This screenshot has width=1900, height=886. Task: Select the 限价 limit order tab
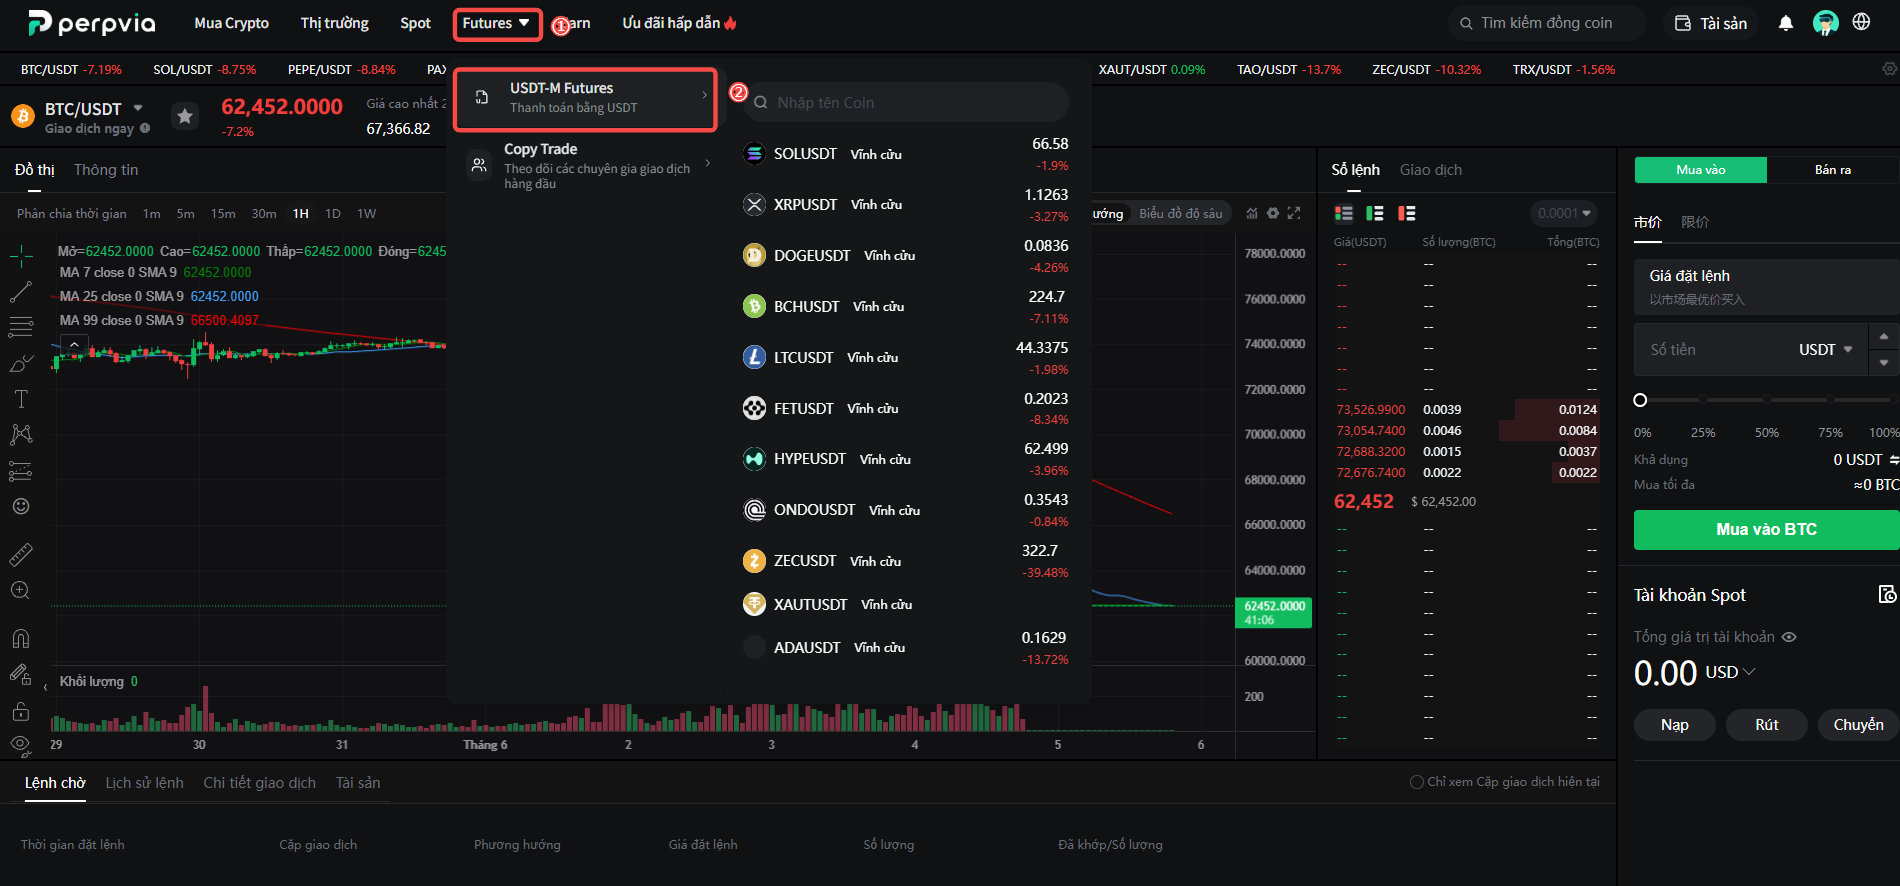coord(1695,222)
